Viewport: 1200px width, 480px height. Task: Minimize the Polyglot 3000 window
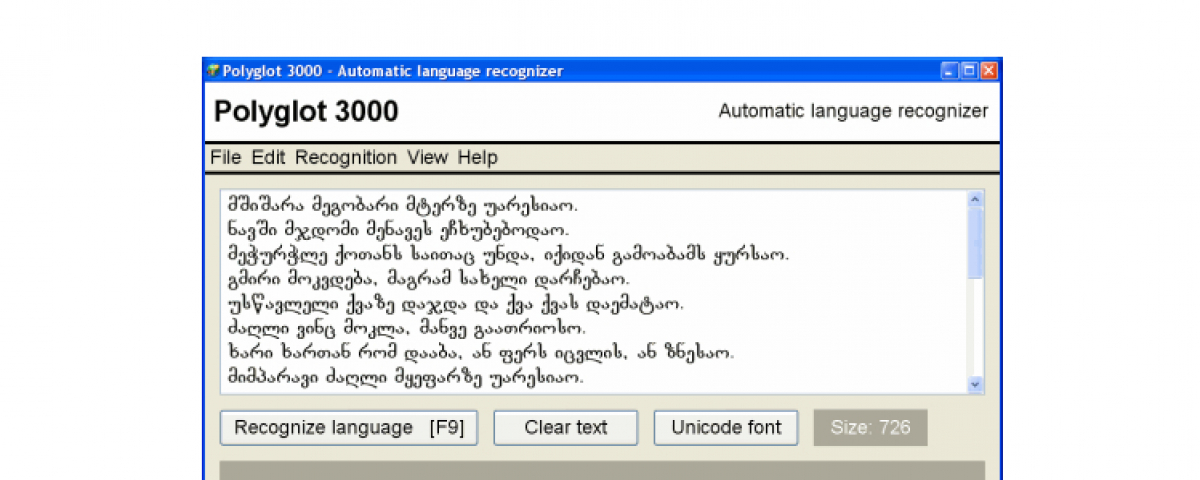coord(949,71)
